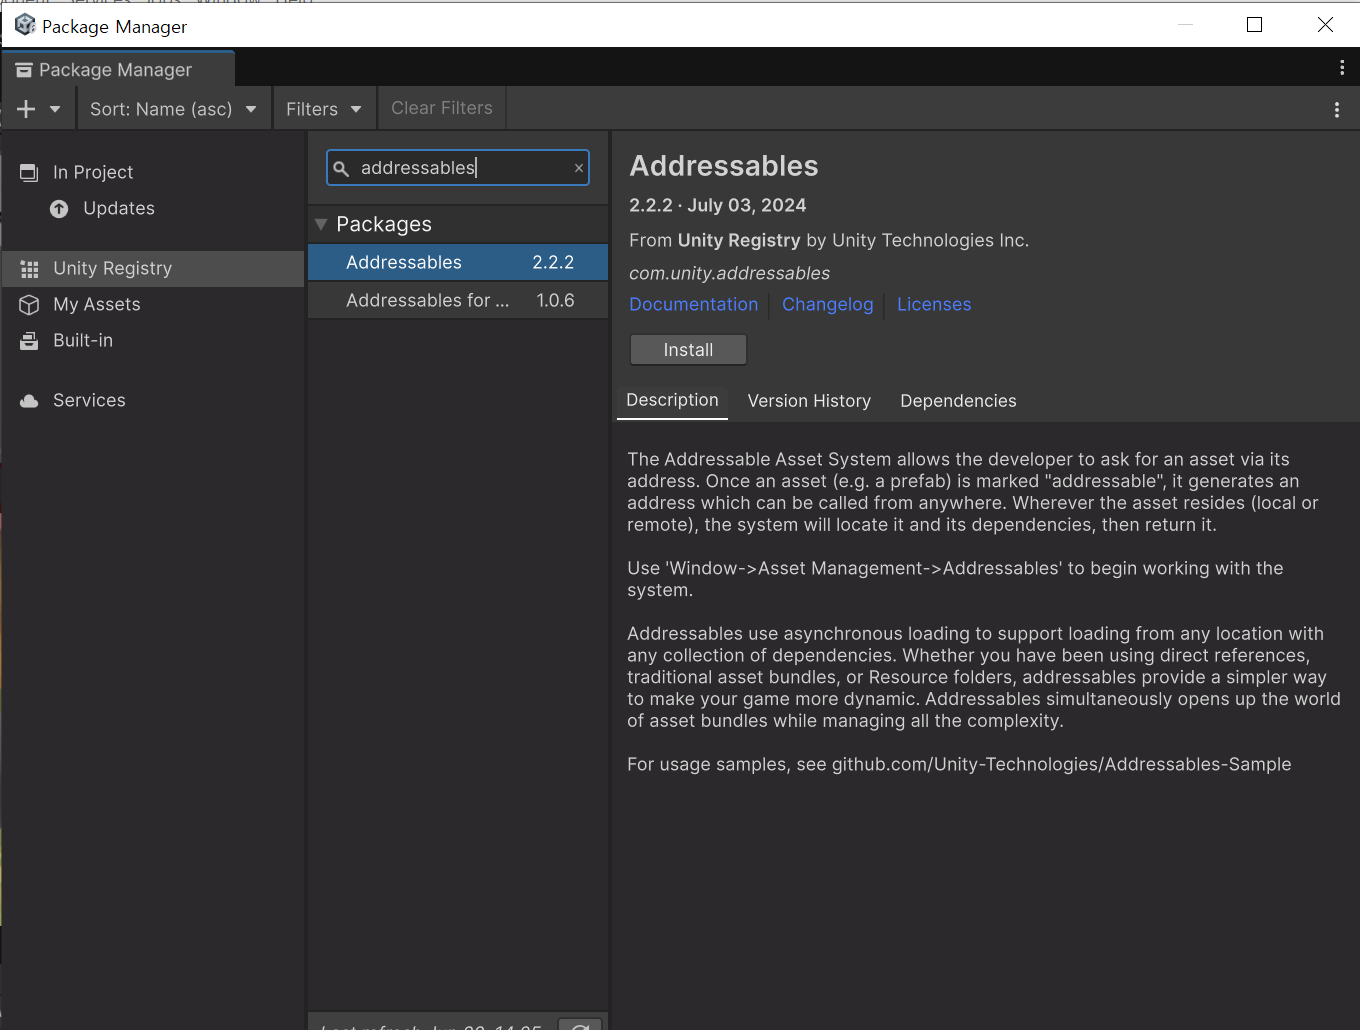Click the Unity logo in the title bar
1360x1030 pixels.
pyautogui.click(x=25, y=25)
